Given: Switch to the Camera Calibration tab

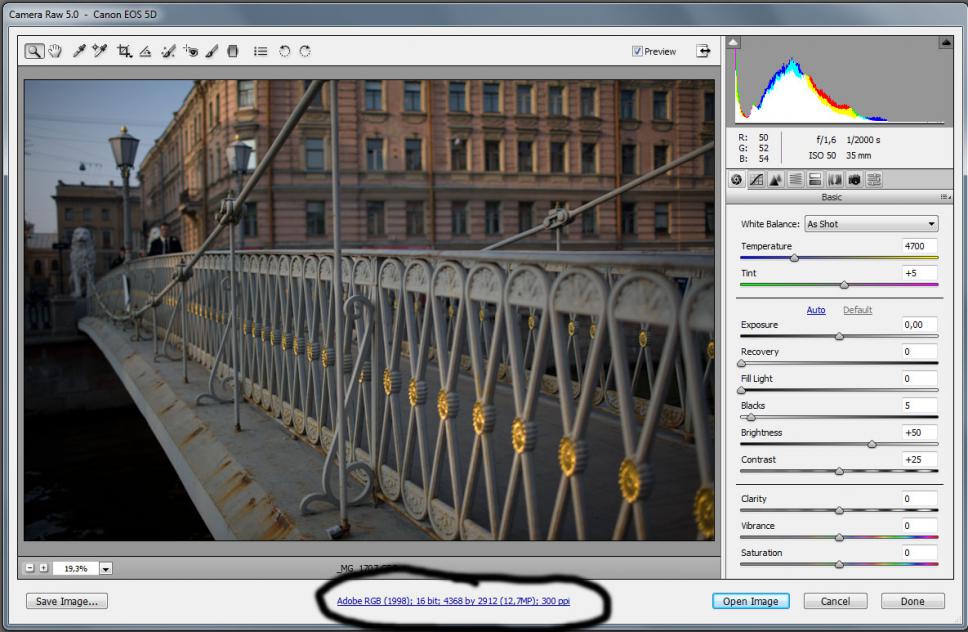Looking at the screenshot, I should click(854, 180).
